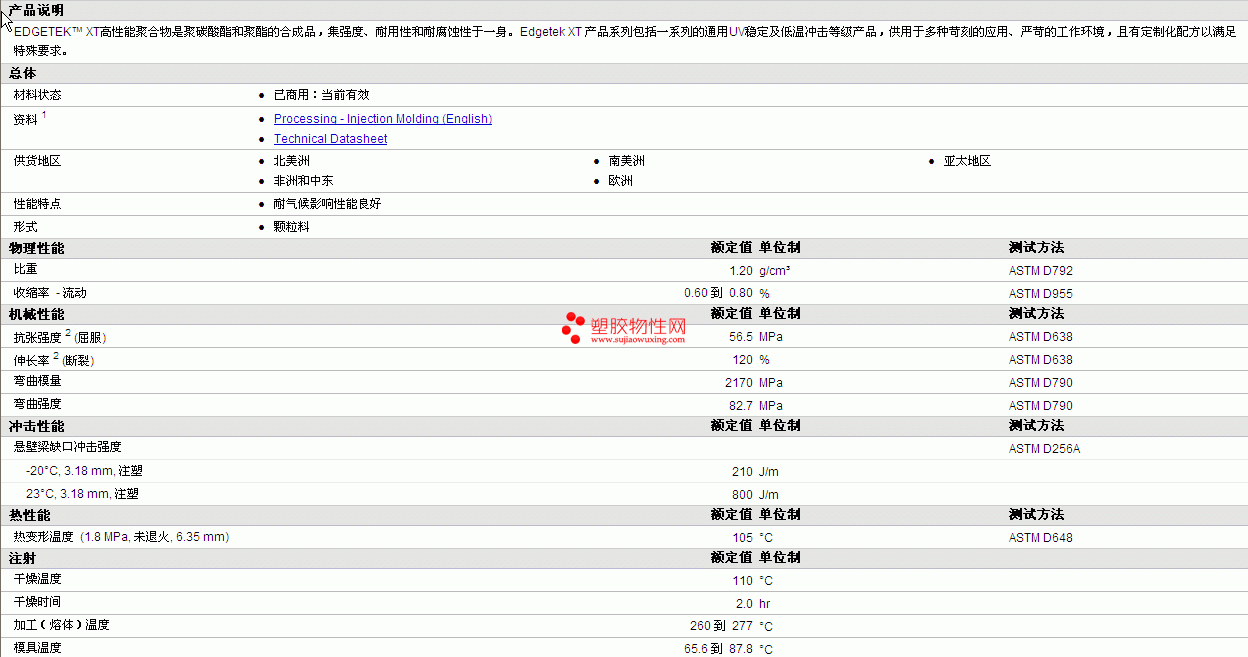
Task: Click the 颗粒料 form value
Action: point(291,227)
